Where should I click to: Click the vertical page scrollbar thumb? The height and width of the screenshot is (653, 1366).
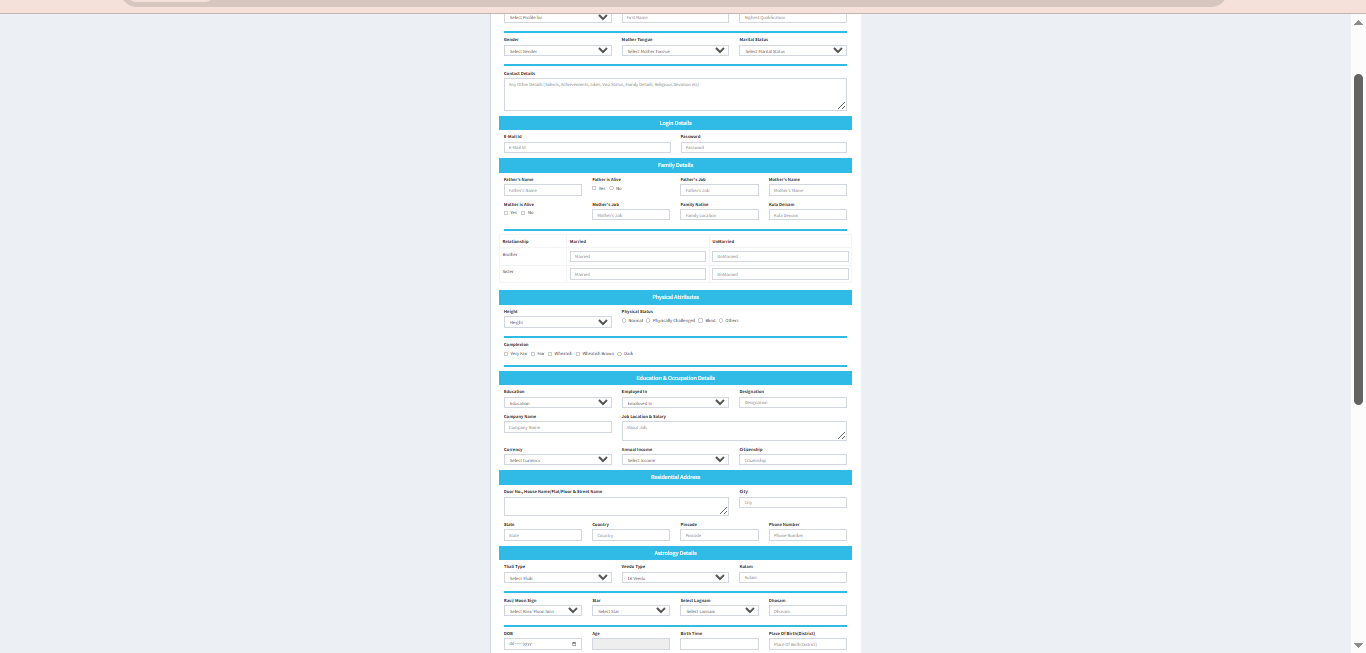[x=1358, y=240]
